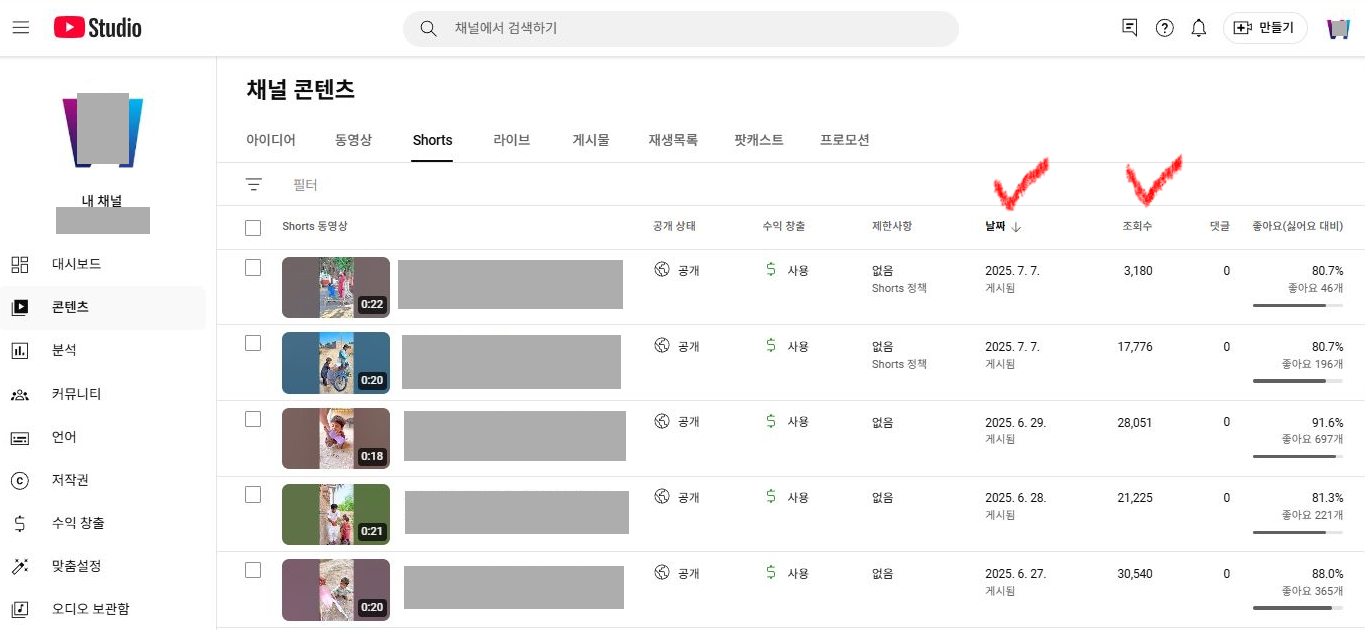Click the Shorts 정책 text in 17,776 row
The width and height of the screenshot is (1365, 630).
[899, 364]
